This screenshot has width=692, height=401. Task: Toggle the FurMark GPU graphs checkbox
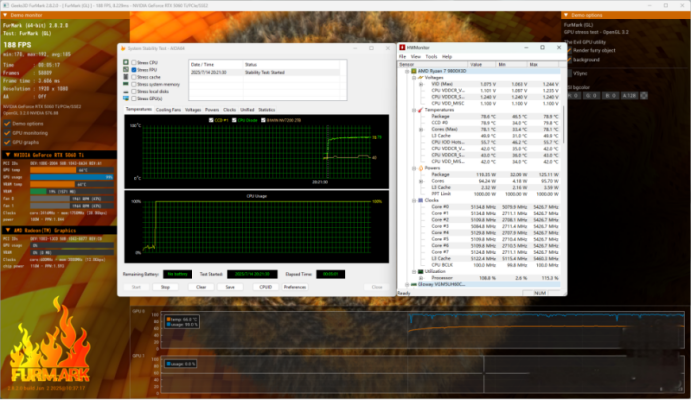click(7, 142)
